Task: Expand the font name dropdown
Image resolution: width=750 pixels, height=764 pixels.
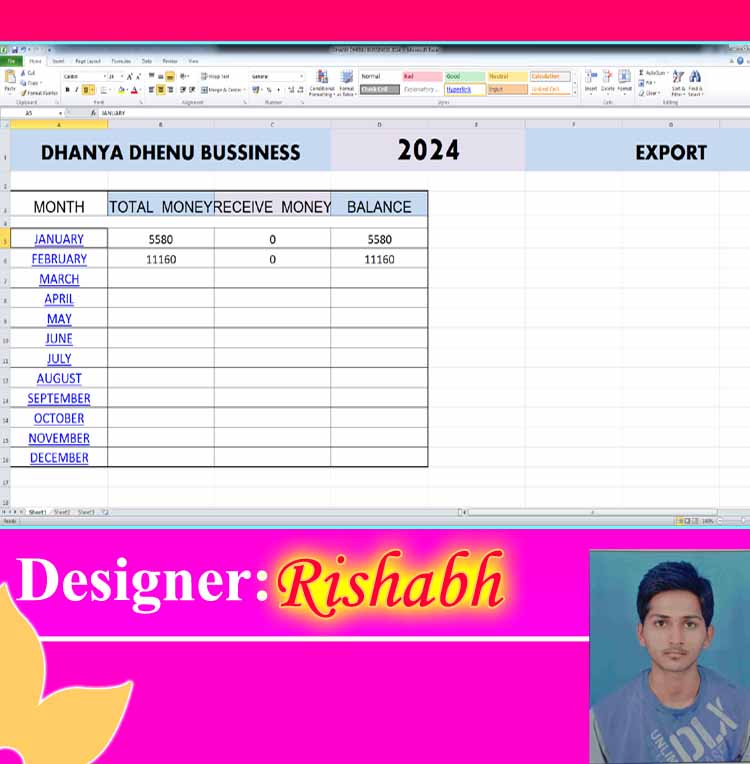Action: point(104,76)
